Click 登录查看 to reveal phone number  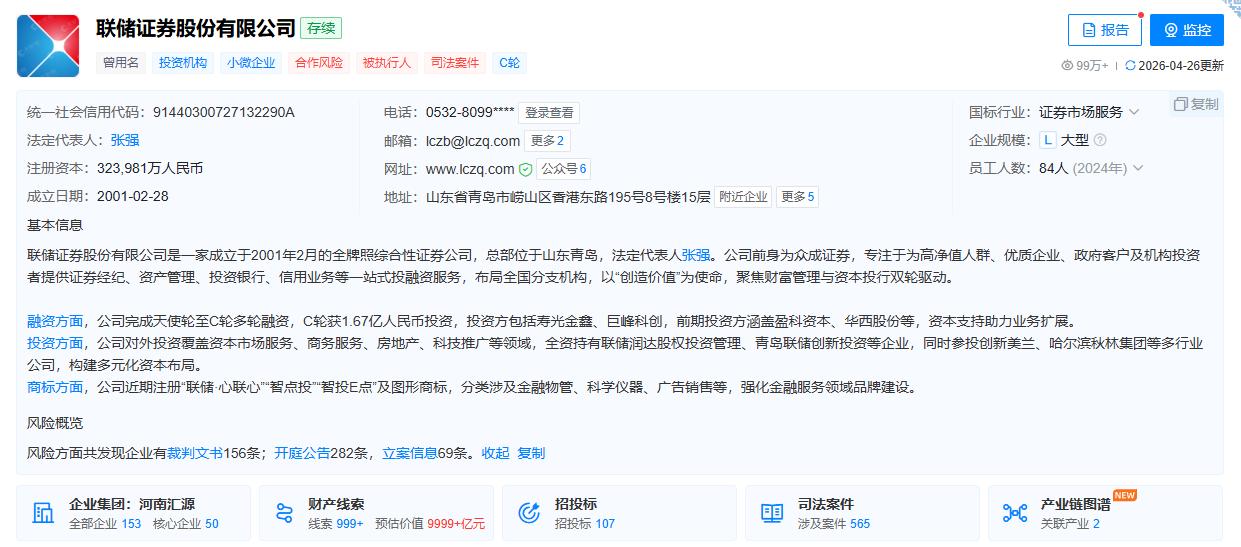549,113
